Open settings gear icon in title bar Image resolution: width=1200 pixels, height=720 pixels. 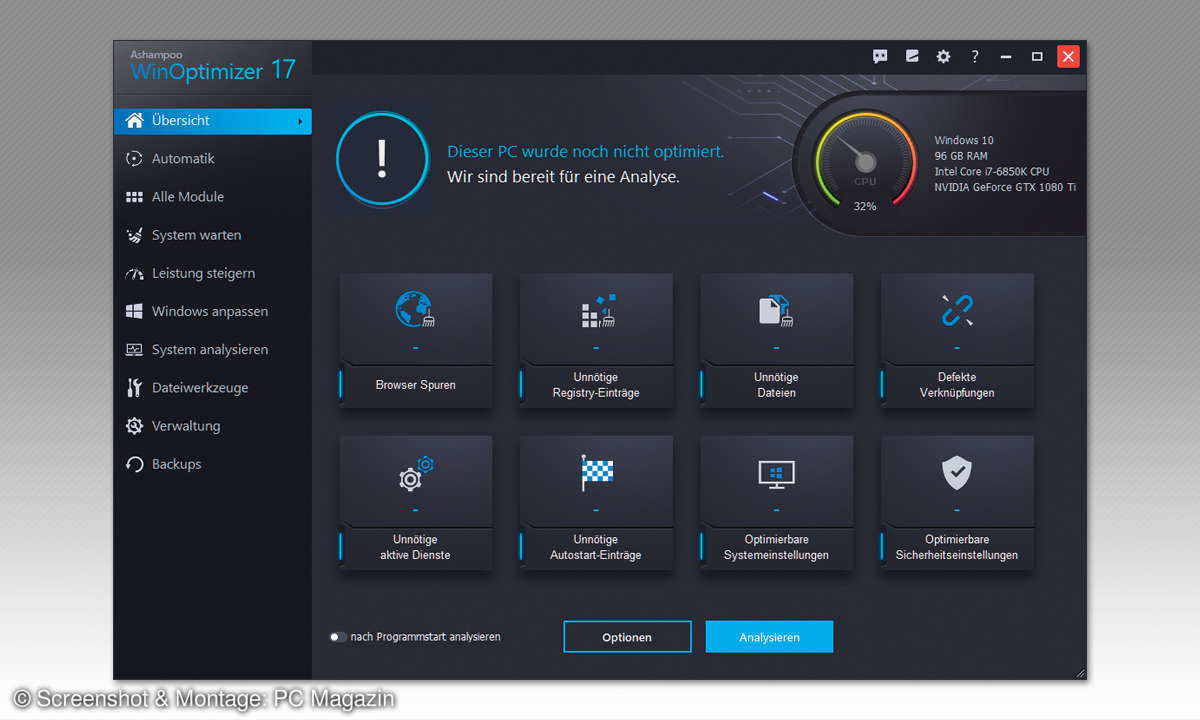[943, 57]
